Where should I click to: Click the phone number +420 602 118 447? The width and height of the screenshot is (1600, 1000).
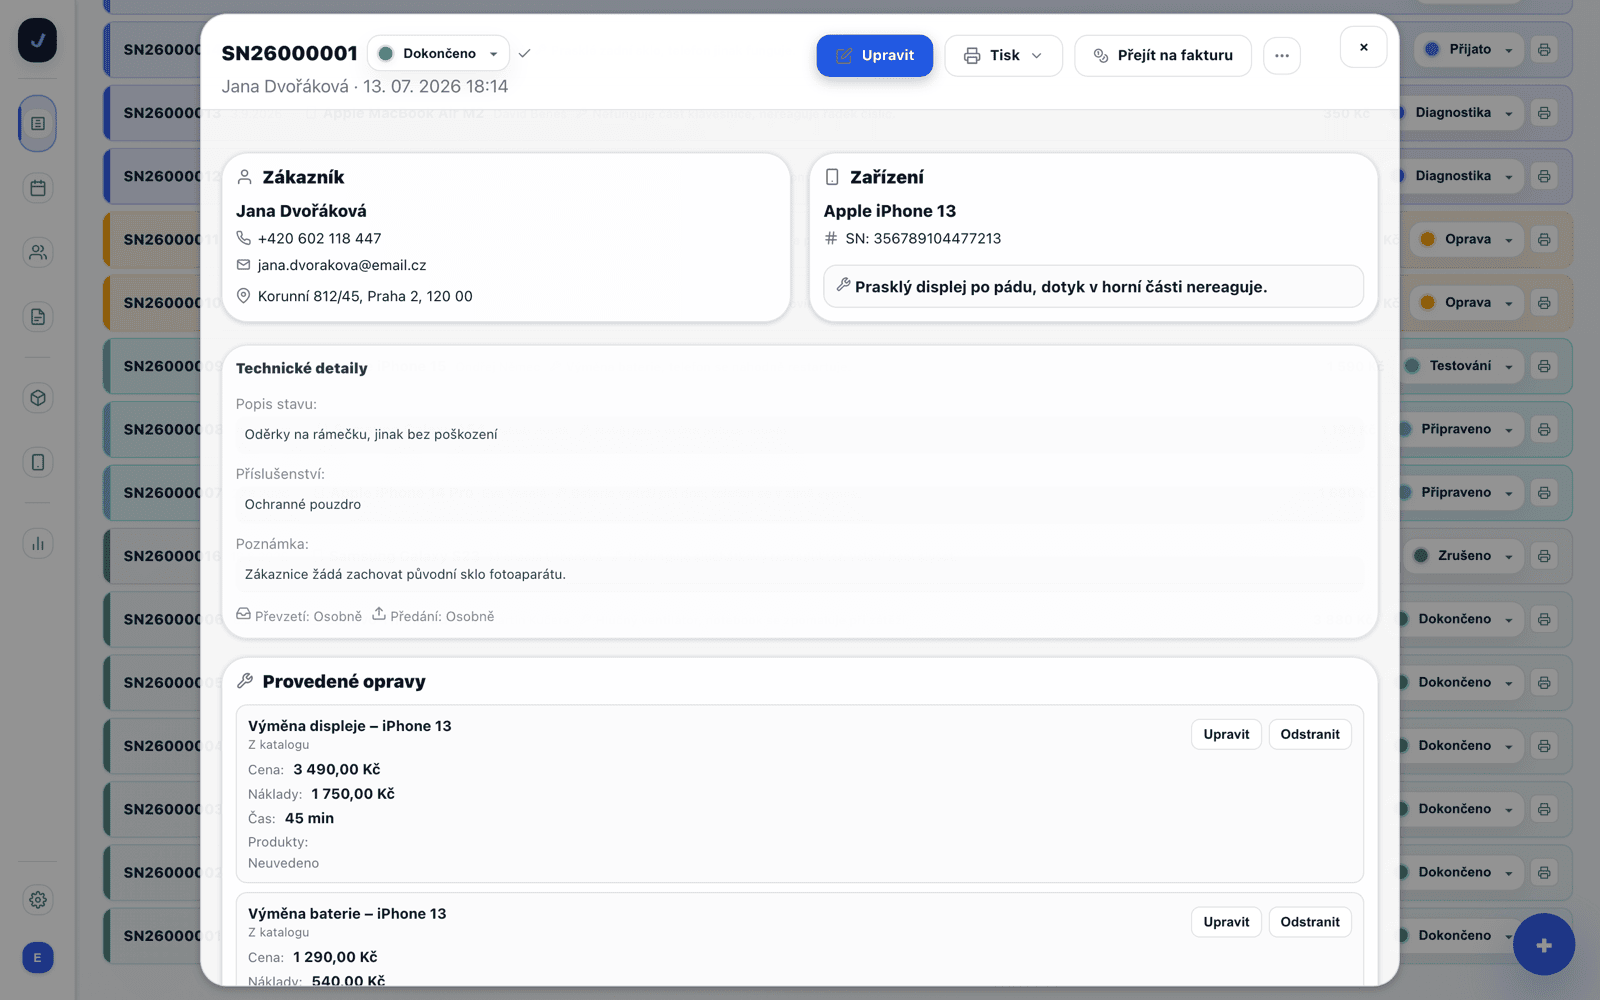pyautogui.click(x=319, y=238)
